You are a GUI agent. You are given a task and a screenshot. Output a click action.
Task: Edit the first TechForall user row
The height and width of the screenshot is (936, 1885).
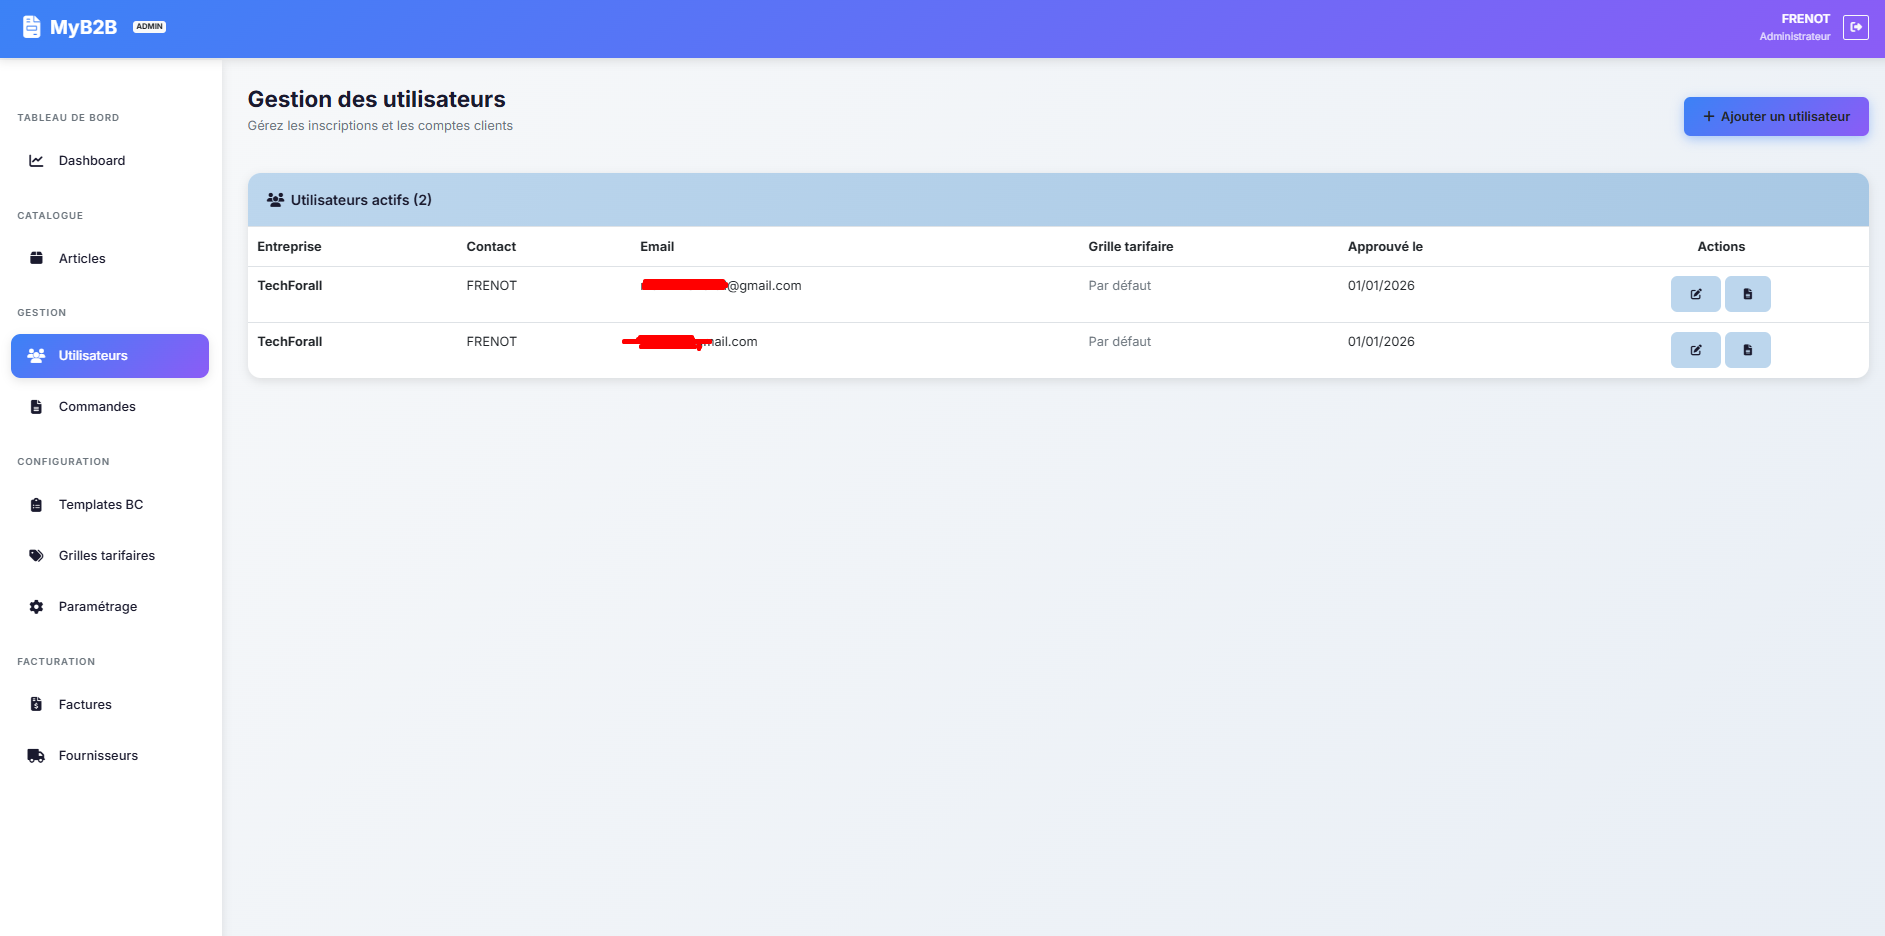pyautogui.click(x=1695, y=294)
